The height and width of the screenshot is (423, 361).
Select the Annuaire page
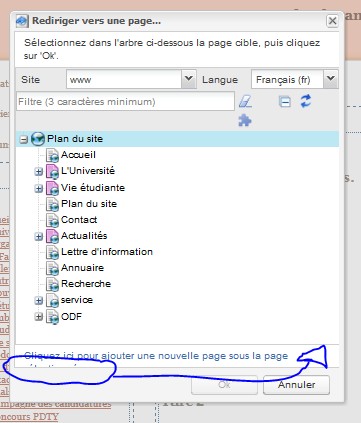point(82,268)
